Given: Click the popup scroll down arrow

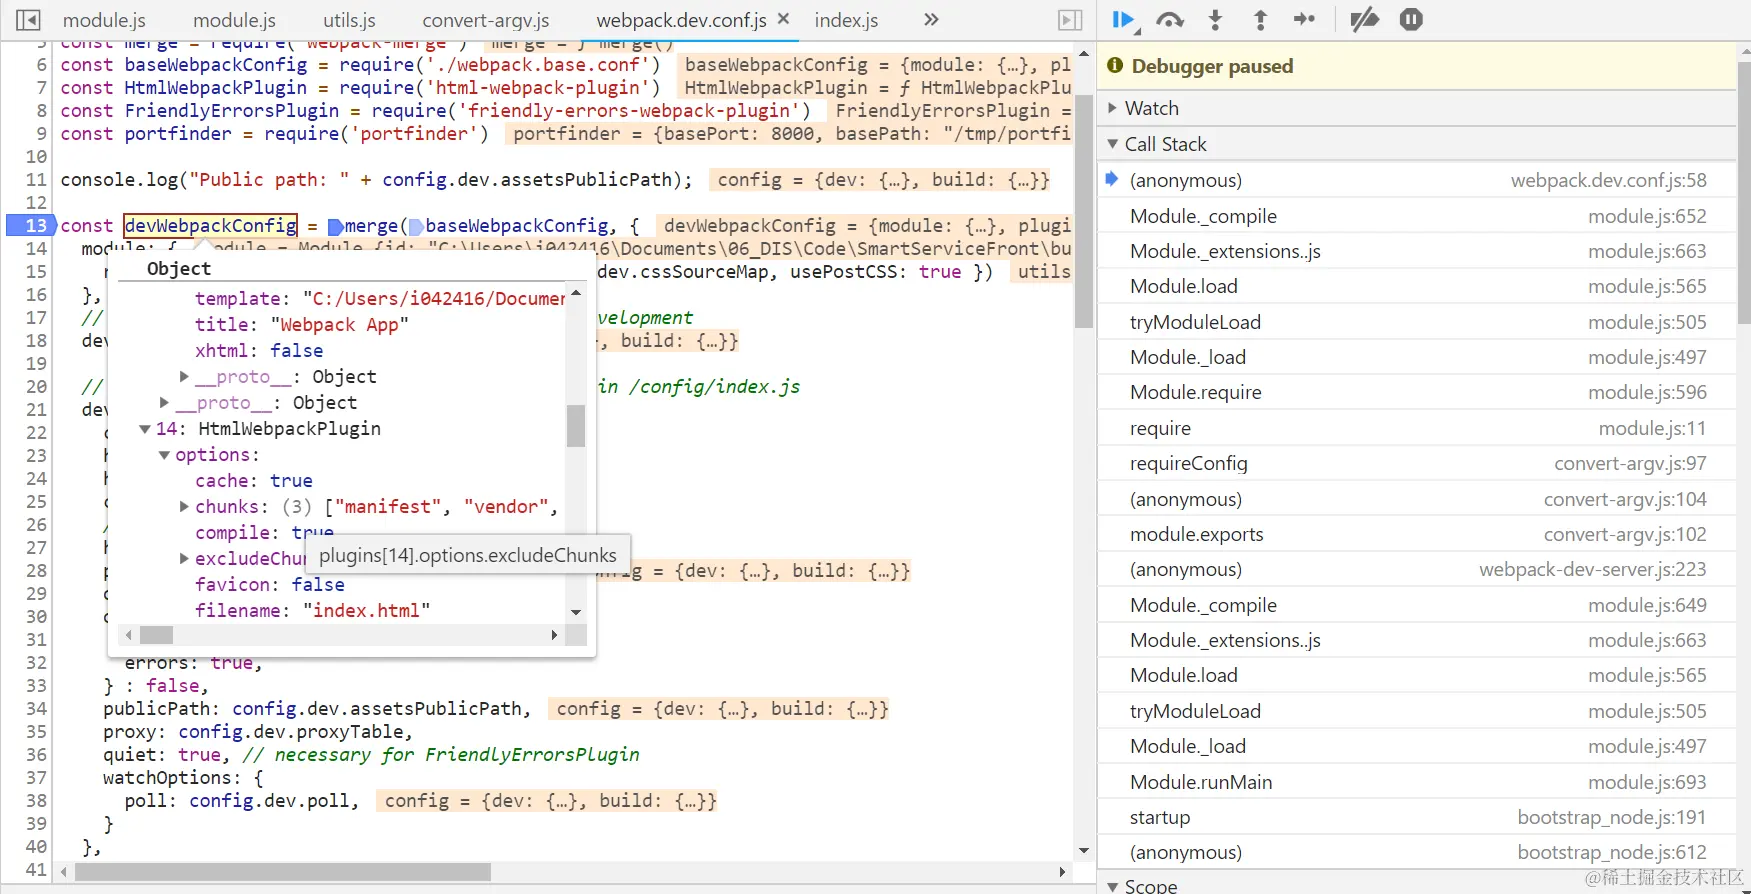Looking at the screenshot, I should point(576,612).
